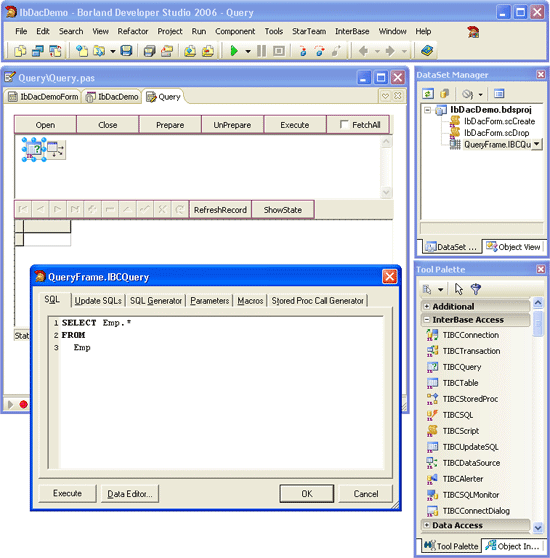The width and height of the screenshot is (550, 558).
Task: Click the red record circle in status bar
Action: pyautogui.click(x=23, y=405)
